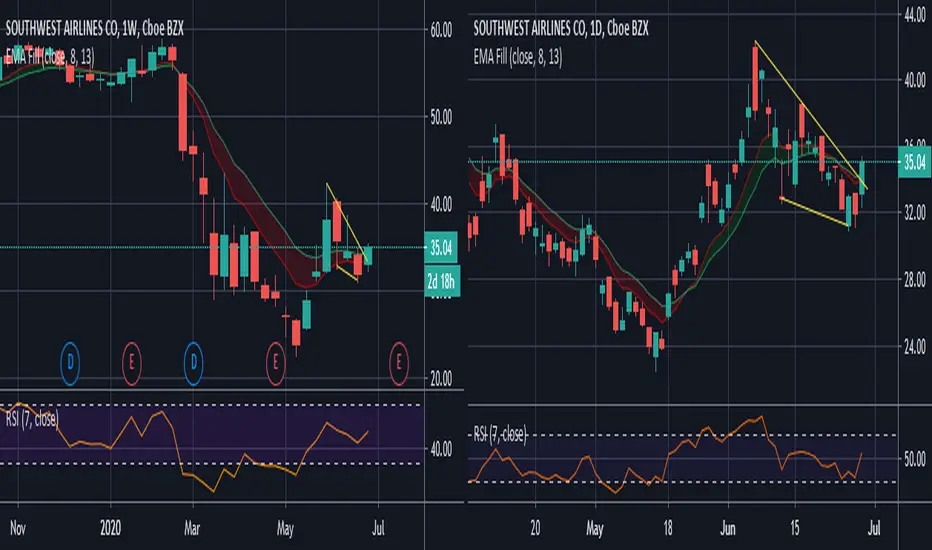Select the 1W Southwest Airlines chart title
The image size is (932, 550).
point(95,29)
